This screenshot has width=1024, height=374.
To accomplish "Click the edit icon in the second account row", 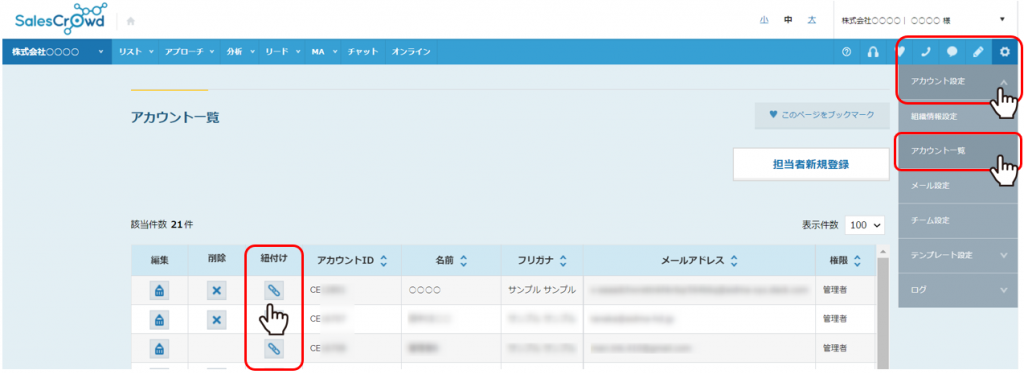I will [159, 319].
